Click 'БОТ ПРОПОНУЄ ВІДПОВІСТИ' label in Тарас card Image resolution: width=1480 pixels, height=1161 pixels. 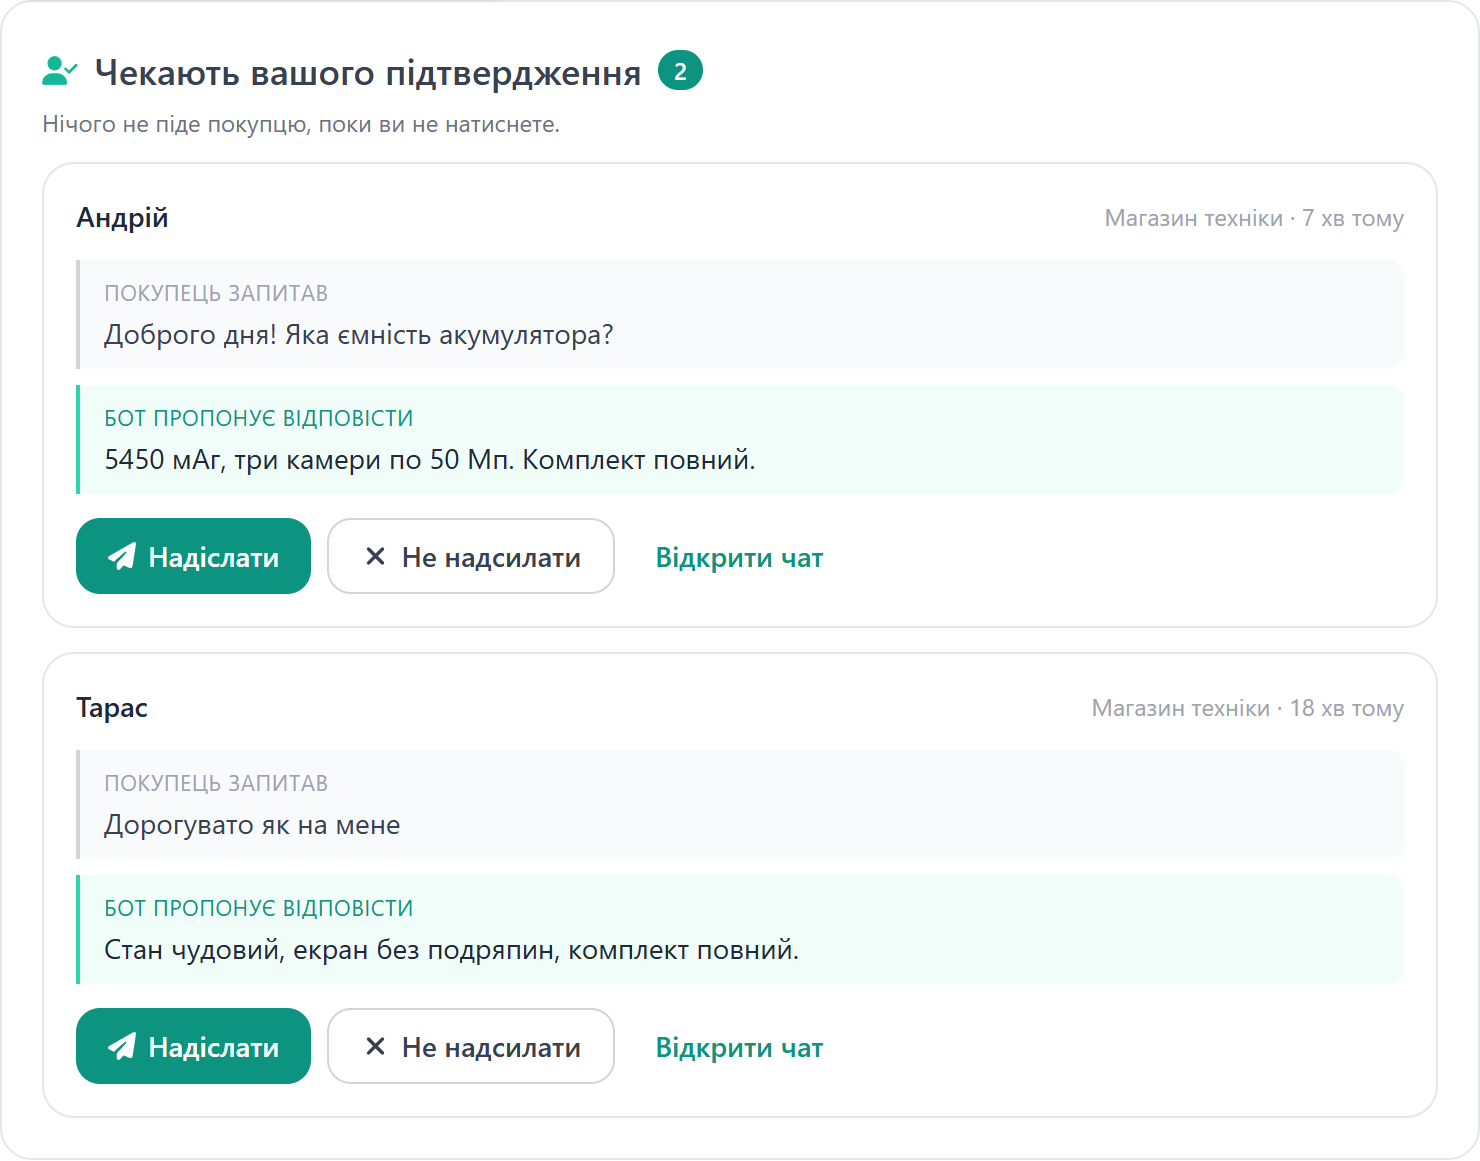pyautogui.click(x=259, y=908)
